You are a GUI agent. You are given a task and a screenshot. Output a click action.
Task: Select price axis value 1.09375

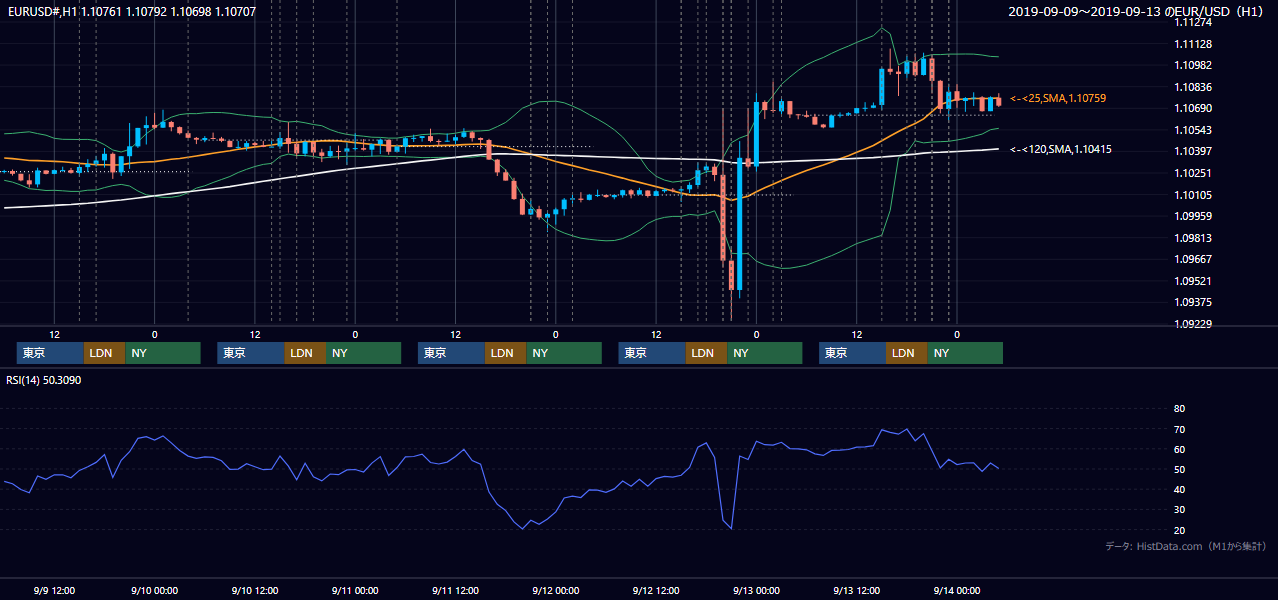point(1193,302)
